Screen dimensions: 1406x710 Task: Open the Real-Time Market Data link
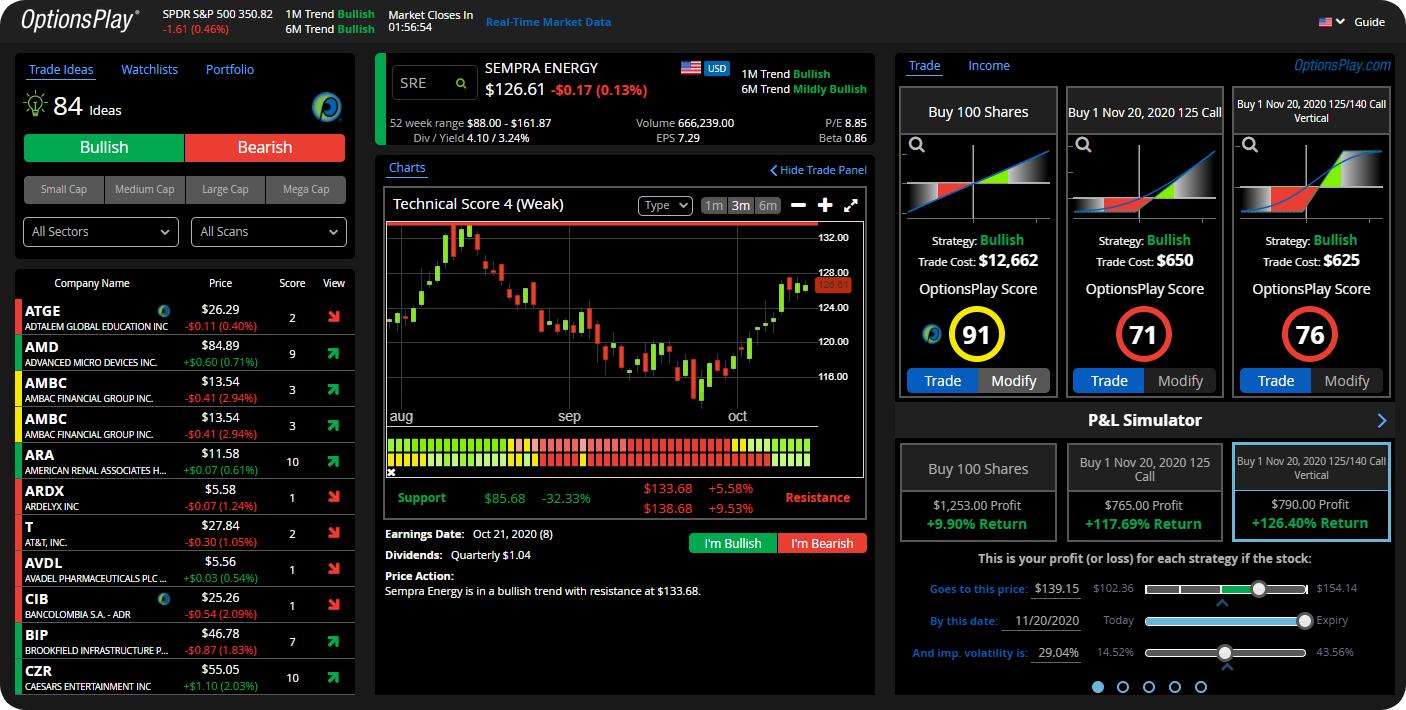point(548,22)
